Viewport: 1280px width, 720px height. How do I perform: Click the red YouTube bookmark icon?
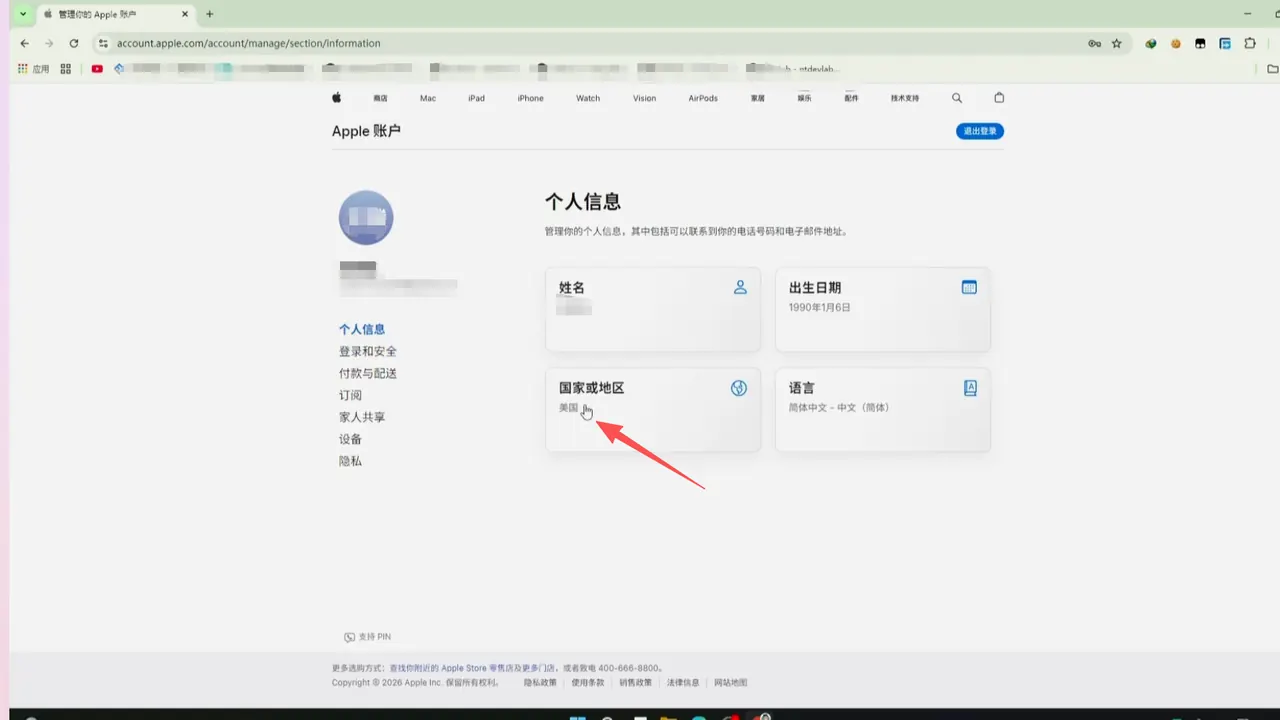point(97,69)
